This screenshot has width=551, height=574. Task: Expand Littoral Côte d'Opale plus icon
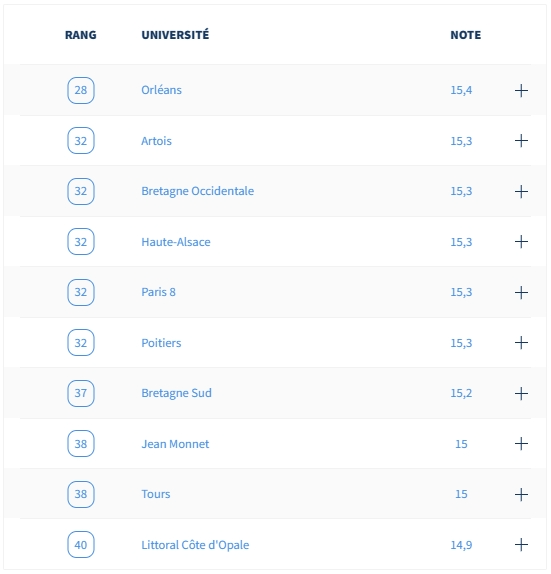pyautogui.click(x=521, y=545)
